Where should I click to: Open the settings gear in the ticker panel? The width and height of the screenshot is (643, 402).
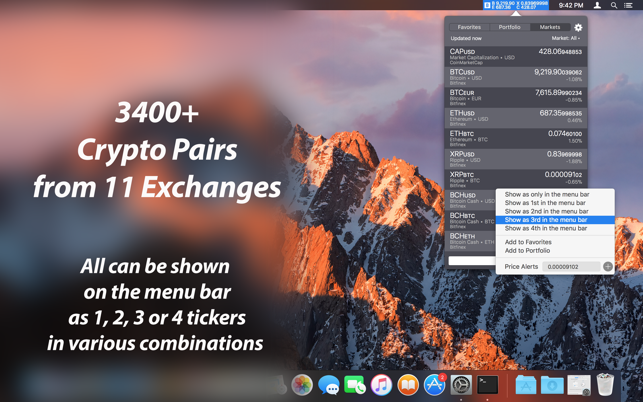click(578, 27)
